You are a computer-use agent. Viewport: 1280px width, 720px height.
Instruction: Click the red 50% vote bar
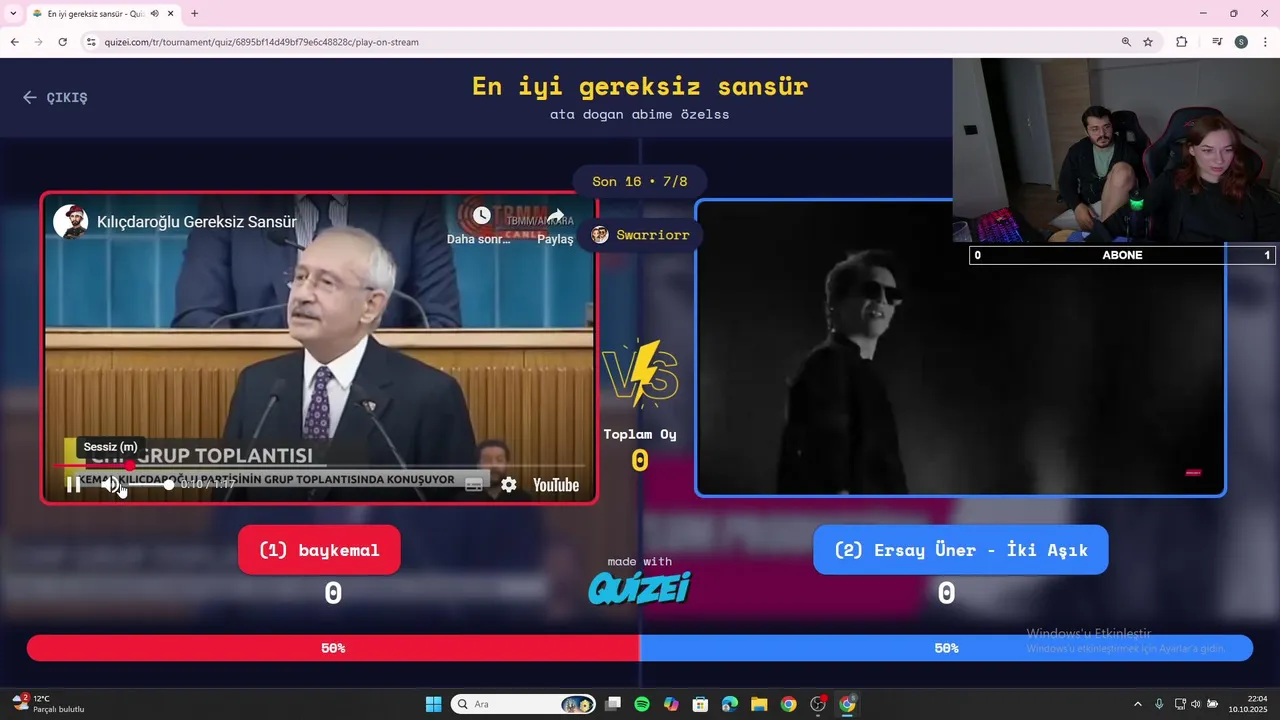point(333,648)
